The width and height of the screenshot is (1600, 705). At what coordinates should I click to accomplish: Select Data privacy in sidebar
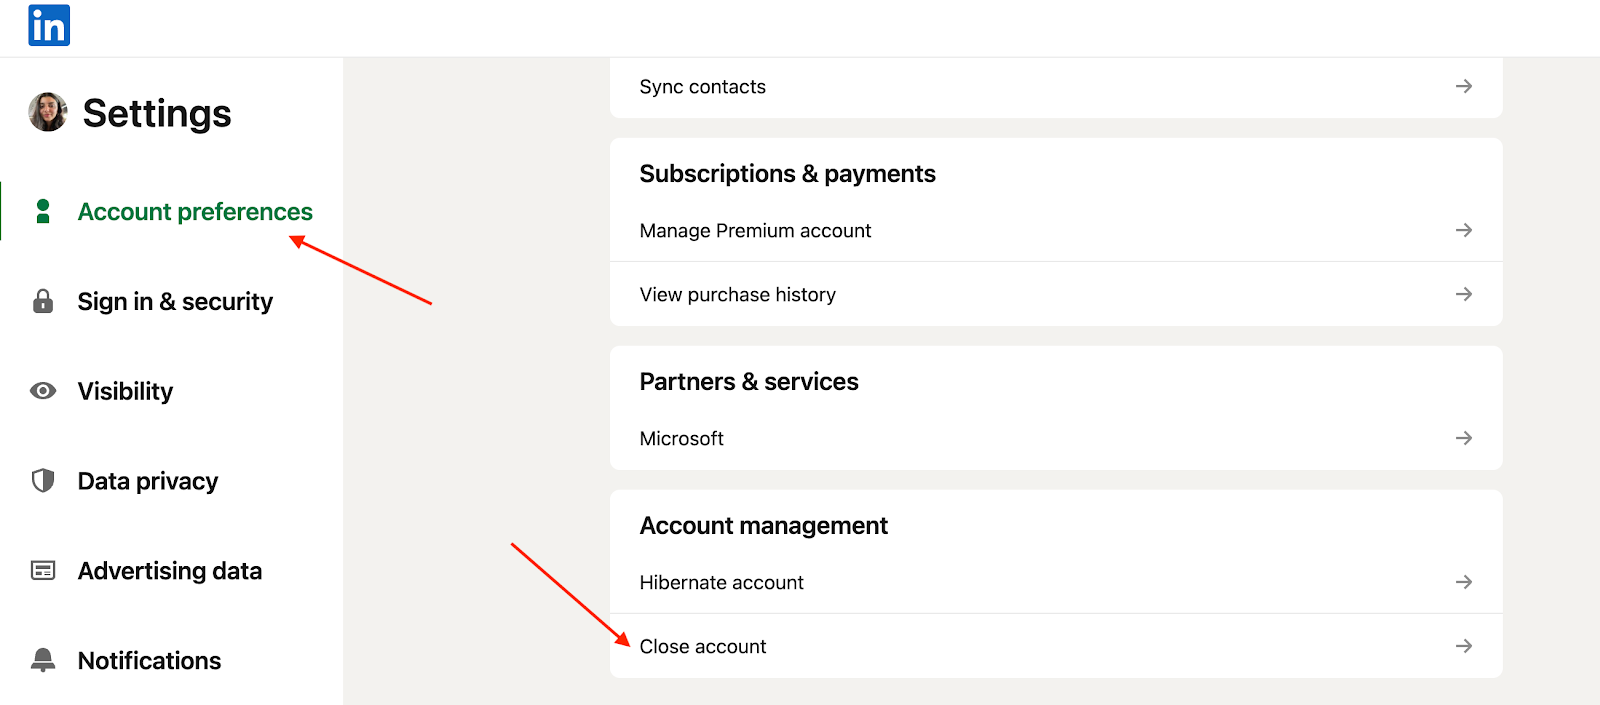click(148, 482)
